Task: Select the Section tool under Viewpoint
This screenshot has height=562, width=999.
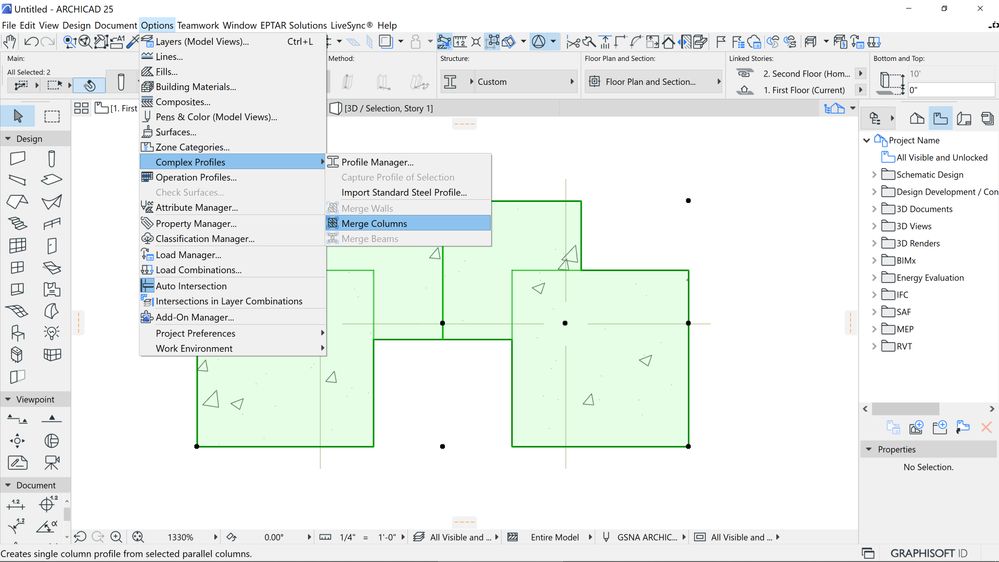Action: point(17,419)
